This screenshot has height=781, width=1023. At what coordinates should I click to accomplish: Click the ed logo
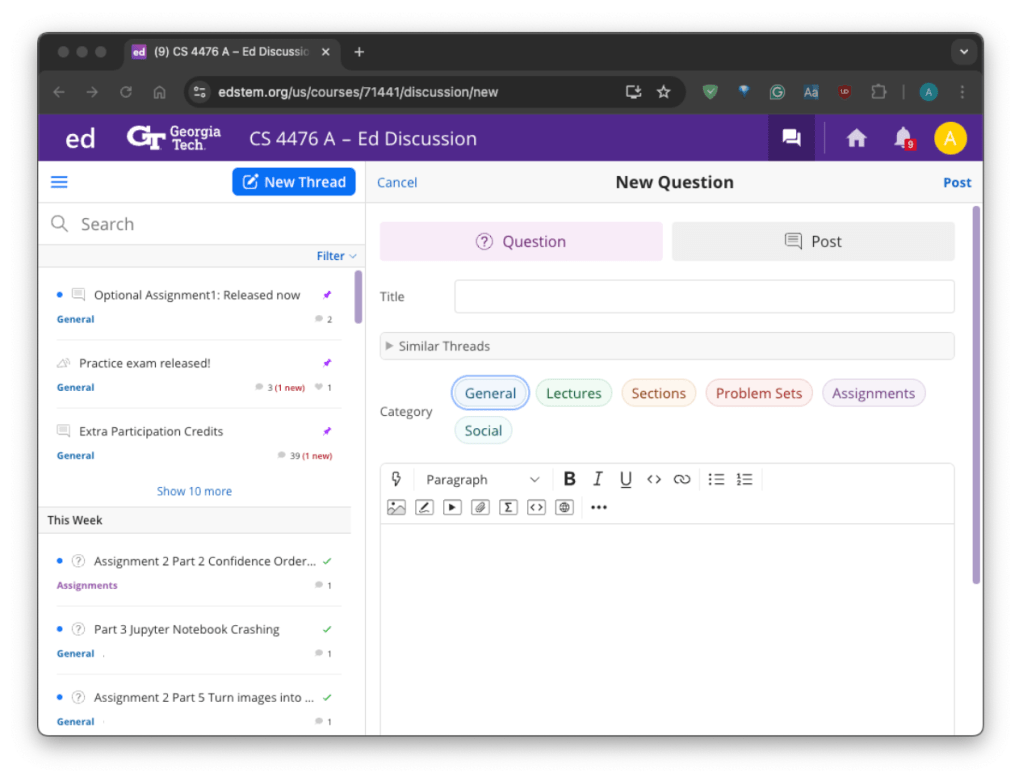coord(80,139)
